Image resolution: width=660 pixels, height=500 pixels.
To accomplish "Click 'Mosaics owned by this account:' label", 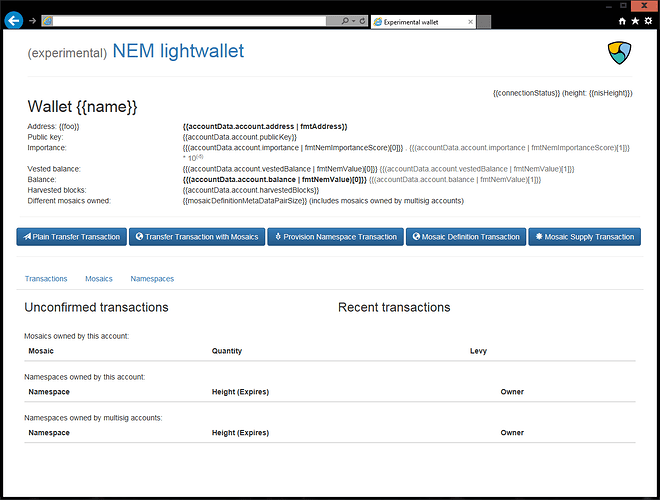I will [77, 336].
